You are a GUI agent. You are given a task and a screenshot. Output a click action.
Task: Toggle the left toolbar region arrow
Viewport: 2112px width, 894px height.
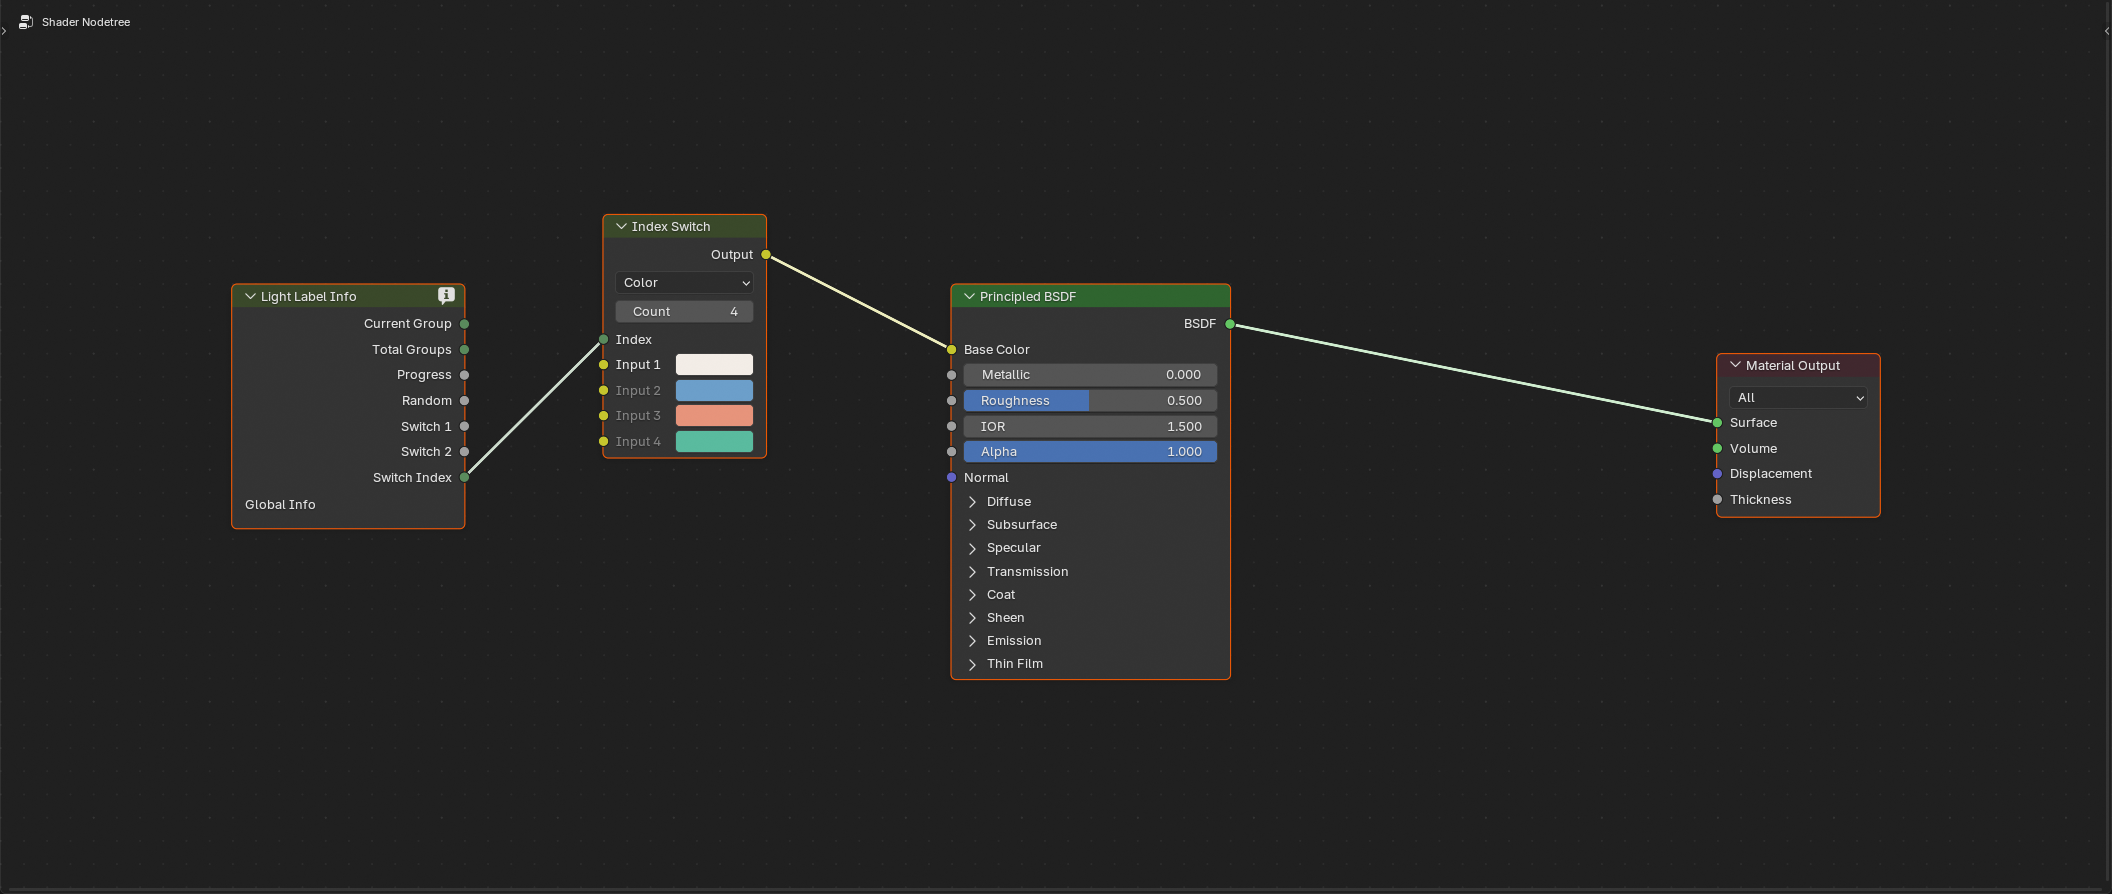click(4, 31)
